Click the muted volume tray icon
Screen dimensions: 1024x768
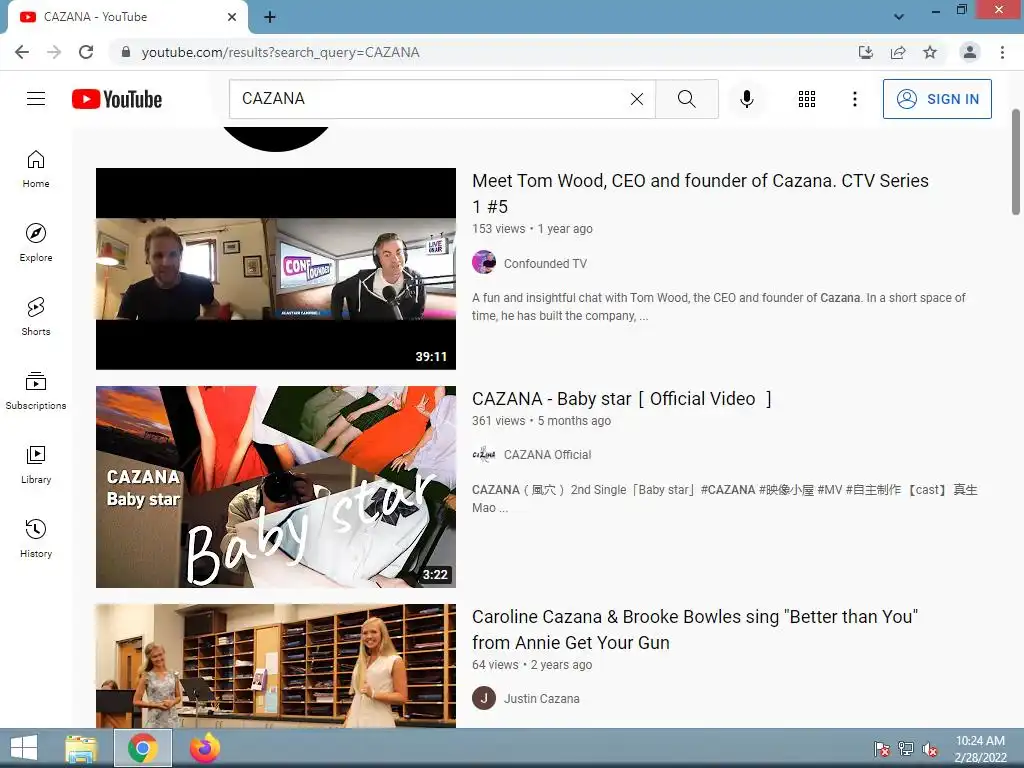[x=930, y=750]
